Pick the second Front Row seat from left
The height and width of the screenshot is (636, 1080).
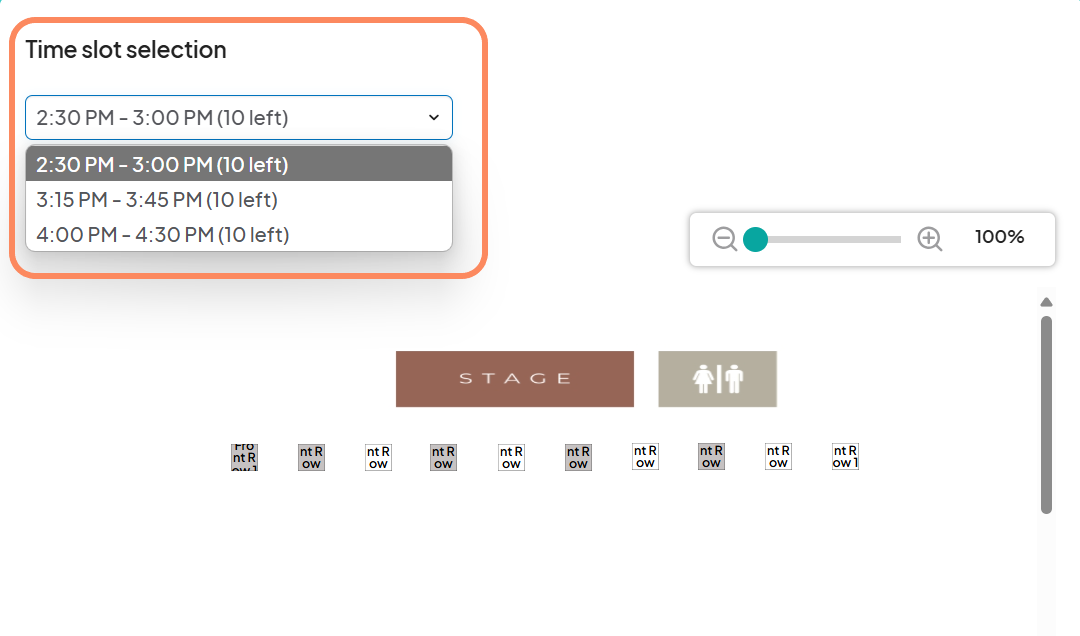tap(311, 457)
